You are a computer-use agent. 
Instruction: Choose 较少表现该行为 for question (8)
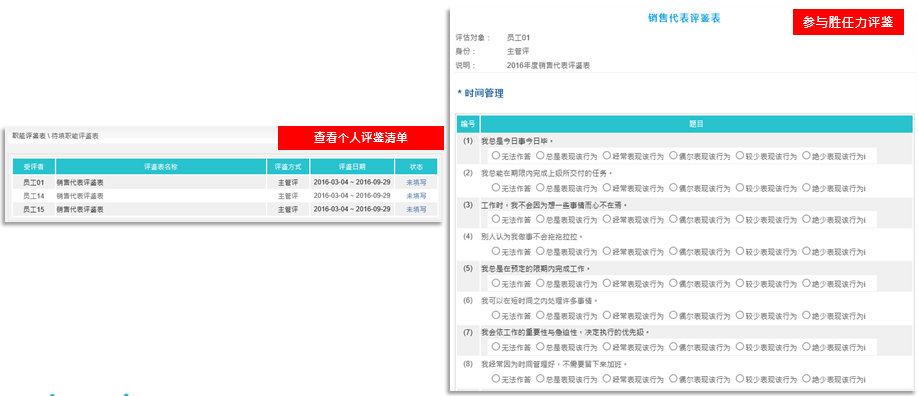coord(740,378)
